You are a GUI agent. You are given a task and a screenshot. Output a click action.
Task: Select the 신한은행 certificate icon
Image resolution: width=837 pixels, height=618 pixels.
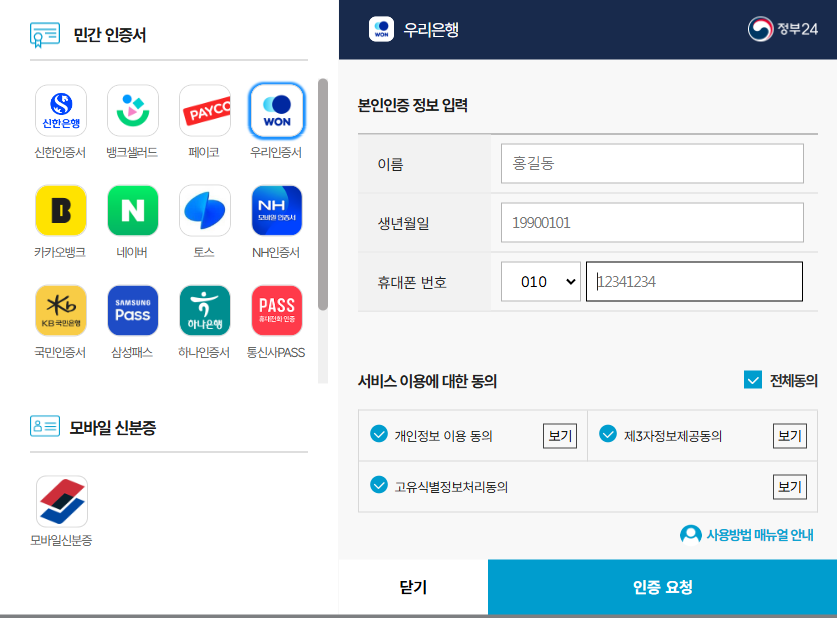coord(59,110)
